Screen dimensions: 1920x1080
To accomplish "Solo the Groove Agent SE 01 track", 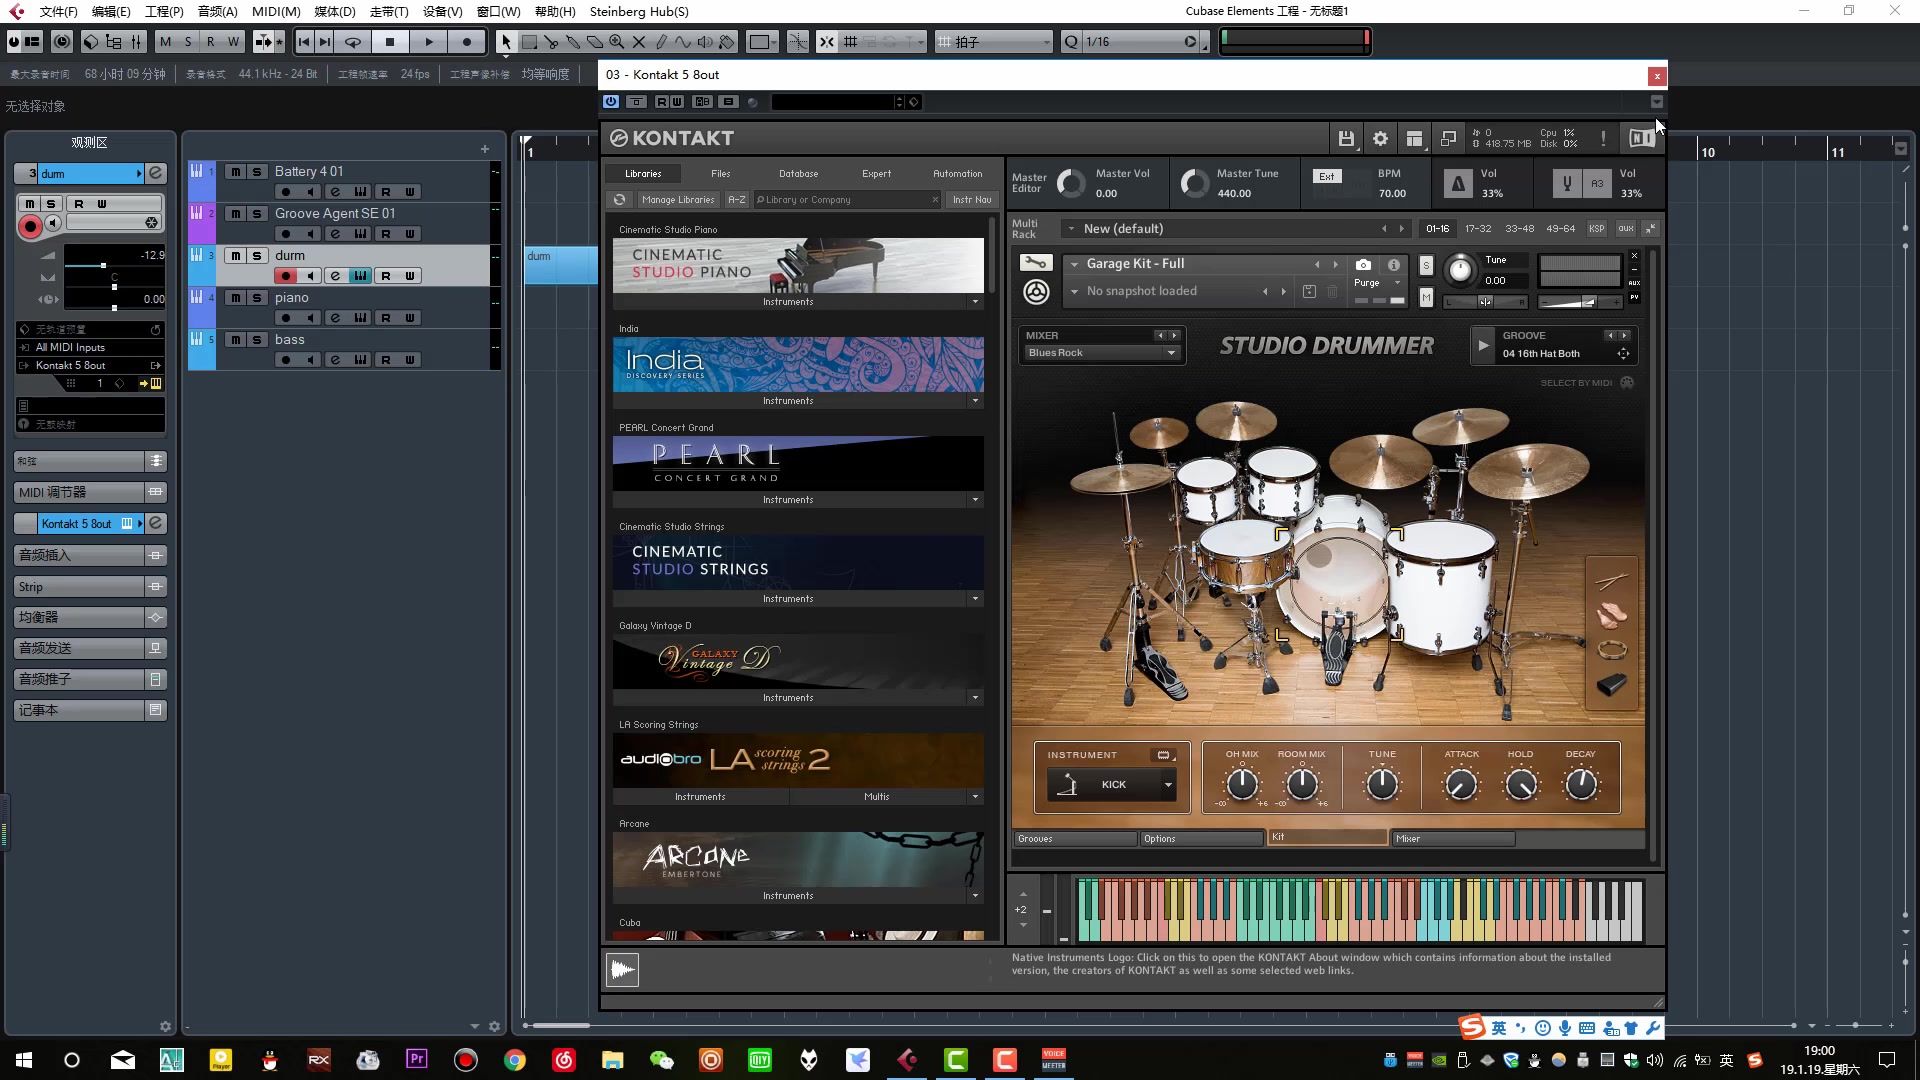I will 257,214.
